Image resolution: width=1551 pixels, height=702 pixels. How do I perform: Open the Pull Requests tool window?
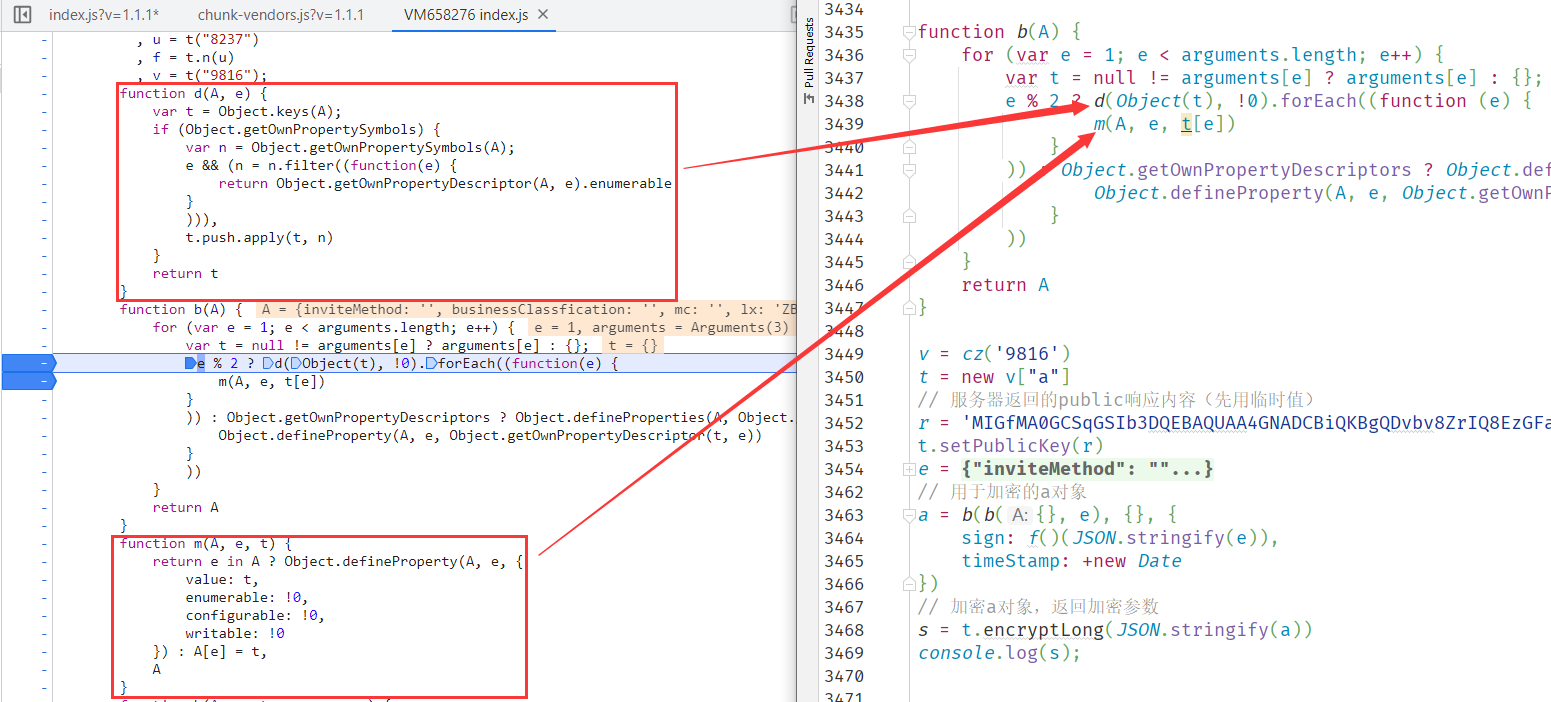(809, 62)
